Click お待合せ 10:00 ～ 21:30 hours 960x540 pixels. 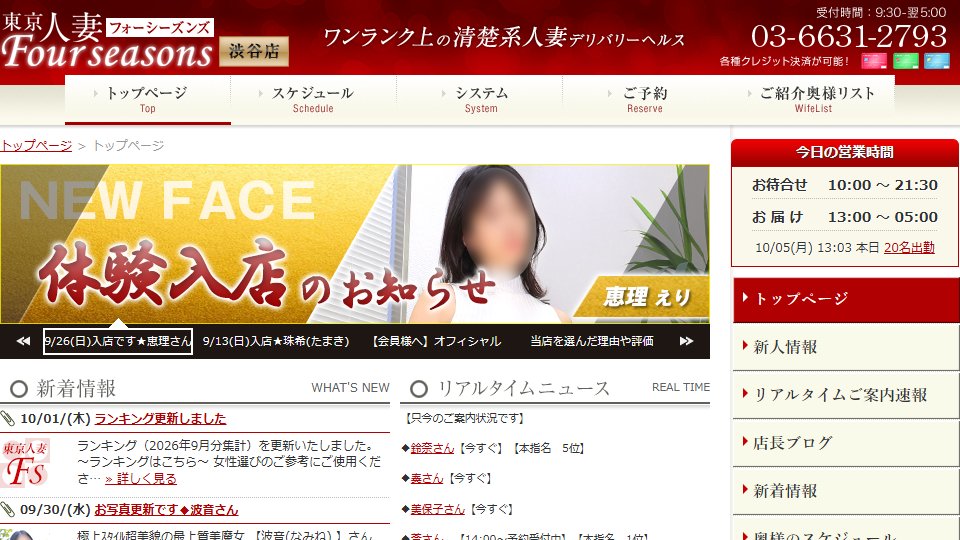pos(845,185)
